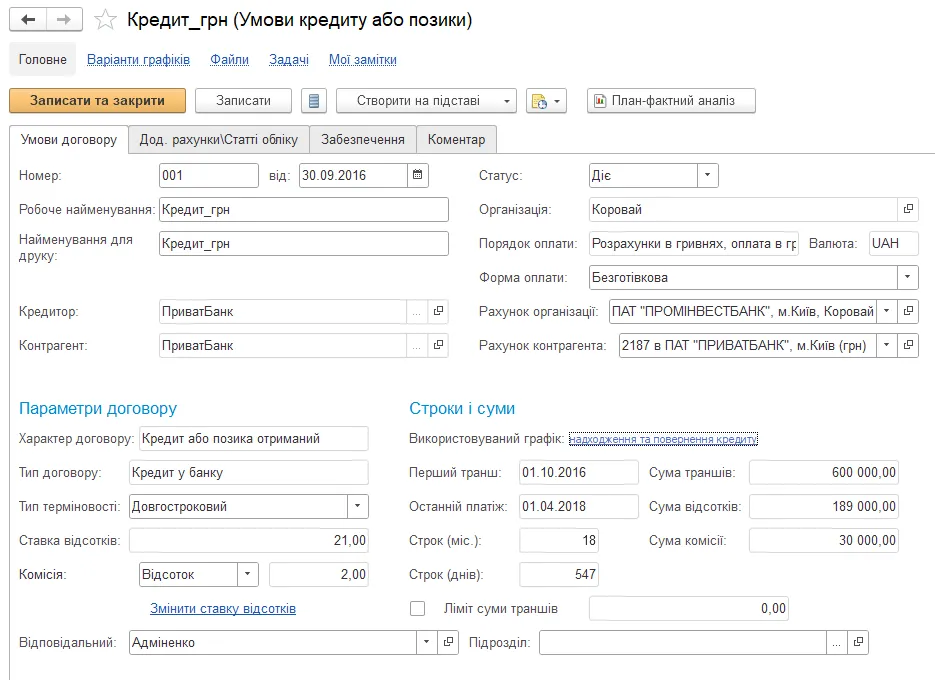Image resolution: width=935 pixels, height=680 pixels.
Task: Expand the Форма оплати dropdown
Action: coord(908,277)
